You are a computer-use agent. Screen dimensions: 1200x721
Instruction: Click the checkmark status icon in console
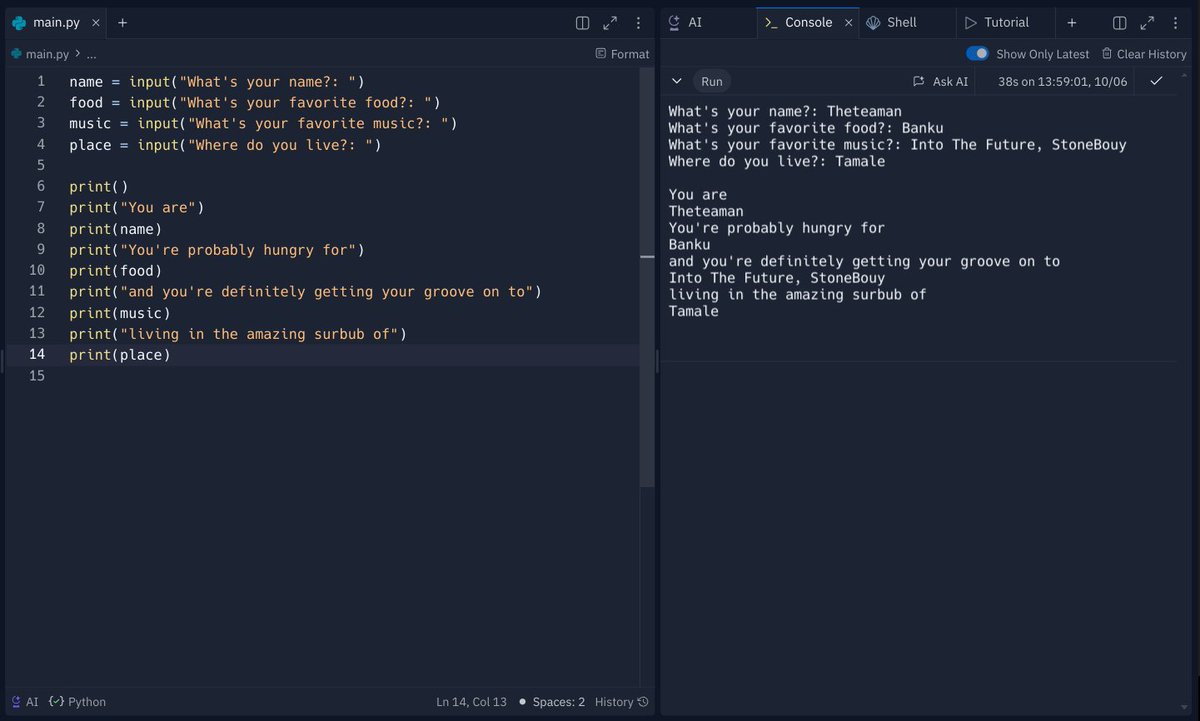pos(1156,81)
